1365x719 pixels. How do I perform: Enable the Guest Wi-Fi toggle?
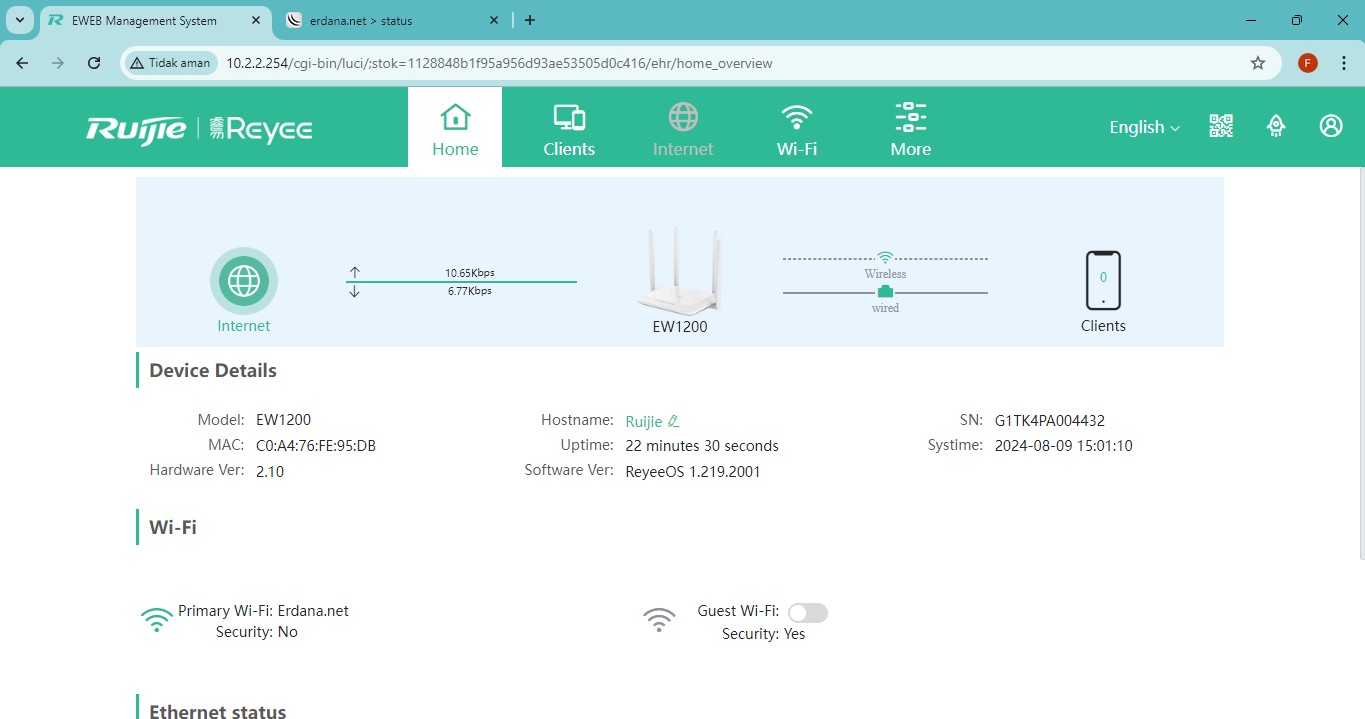807,613
